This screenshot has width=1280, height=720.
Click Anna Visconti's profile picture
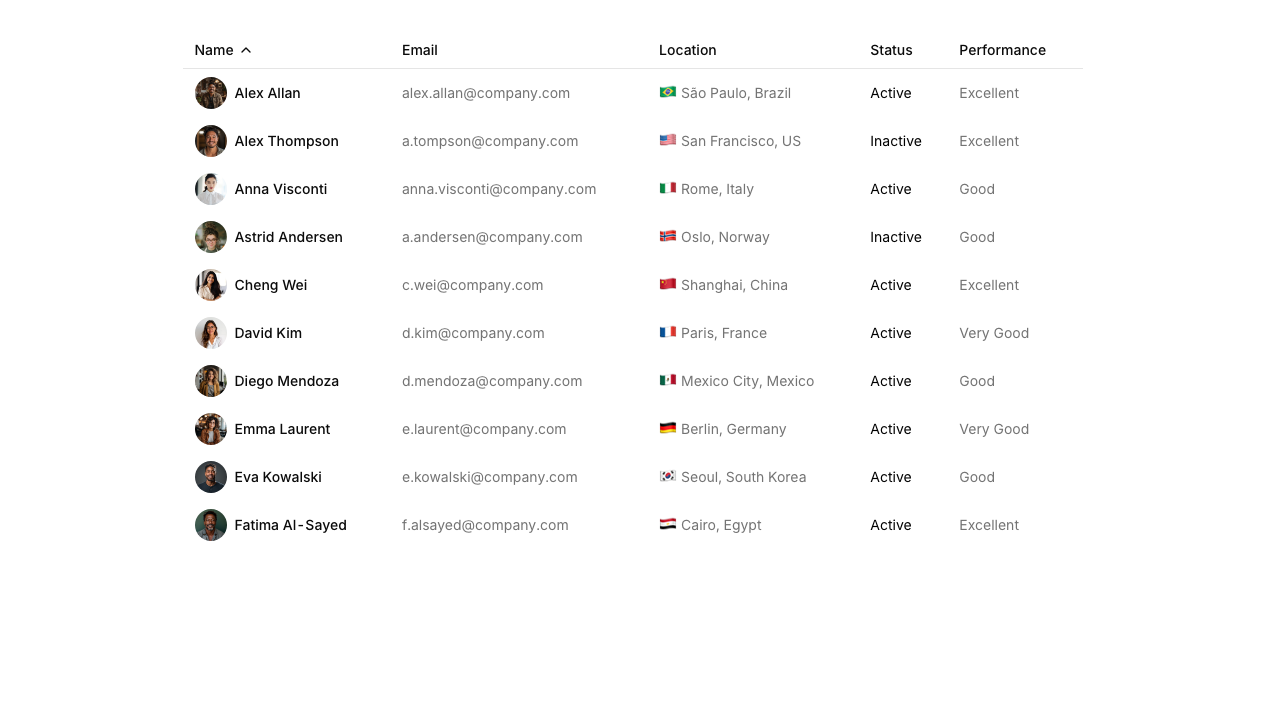211,189
